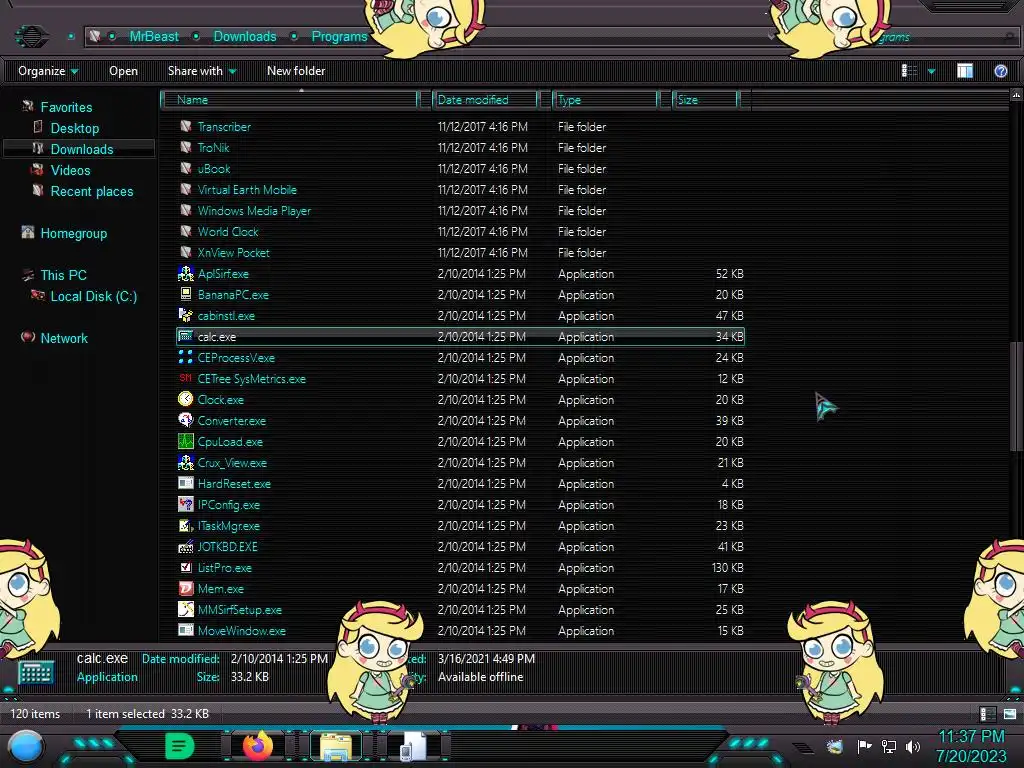1024x768 pixels.
Task: Open Videos in the navigation pane
Action: click(x=71, y=170)
